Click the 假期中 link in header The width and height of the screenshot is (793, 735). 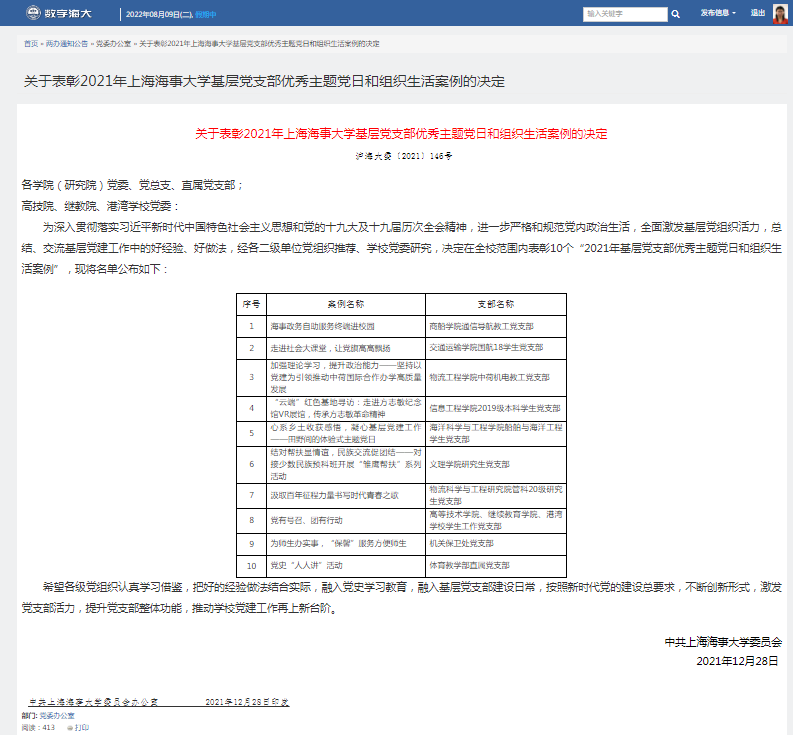click(x=205, y=15)
